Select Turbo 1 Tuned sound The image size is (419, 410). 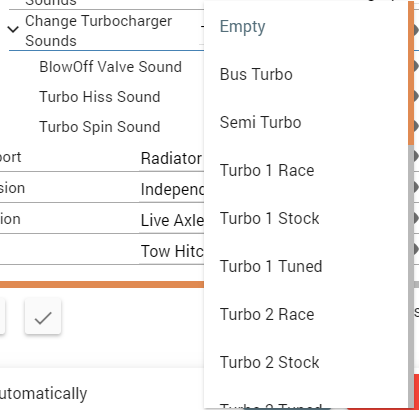tap(306, 266)
